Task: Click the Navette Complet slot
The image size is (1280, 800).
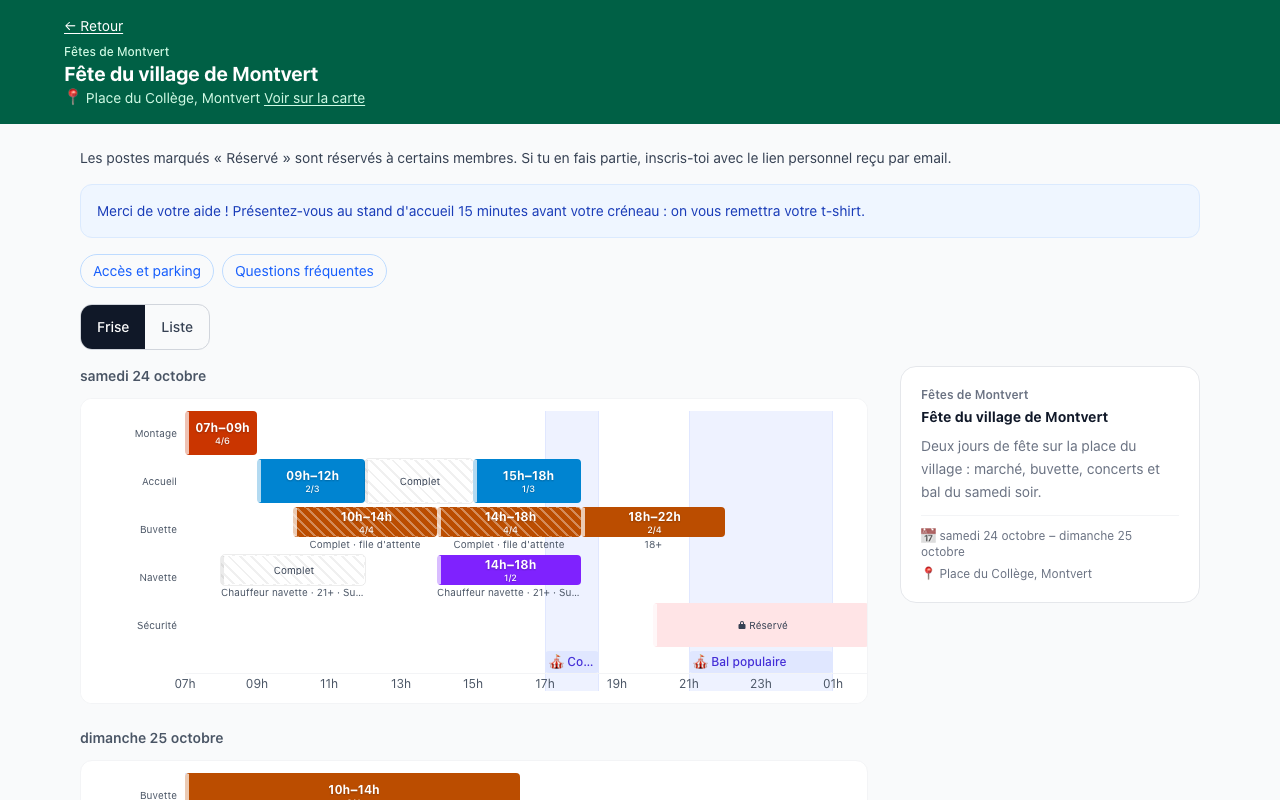Action: coord(293,570)
